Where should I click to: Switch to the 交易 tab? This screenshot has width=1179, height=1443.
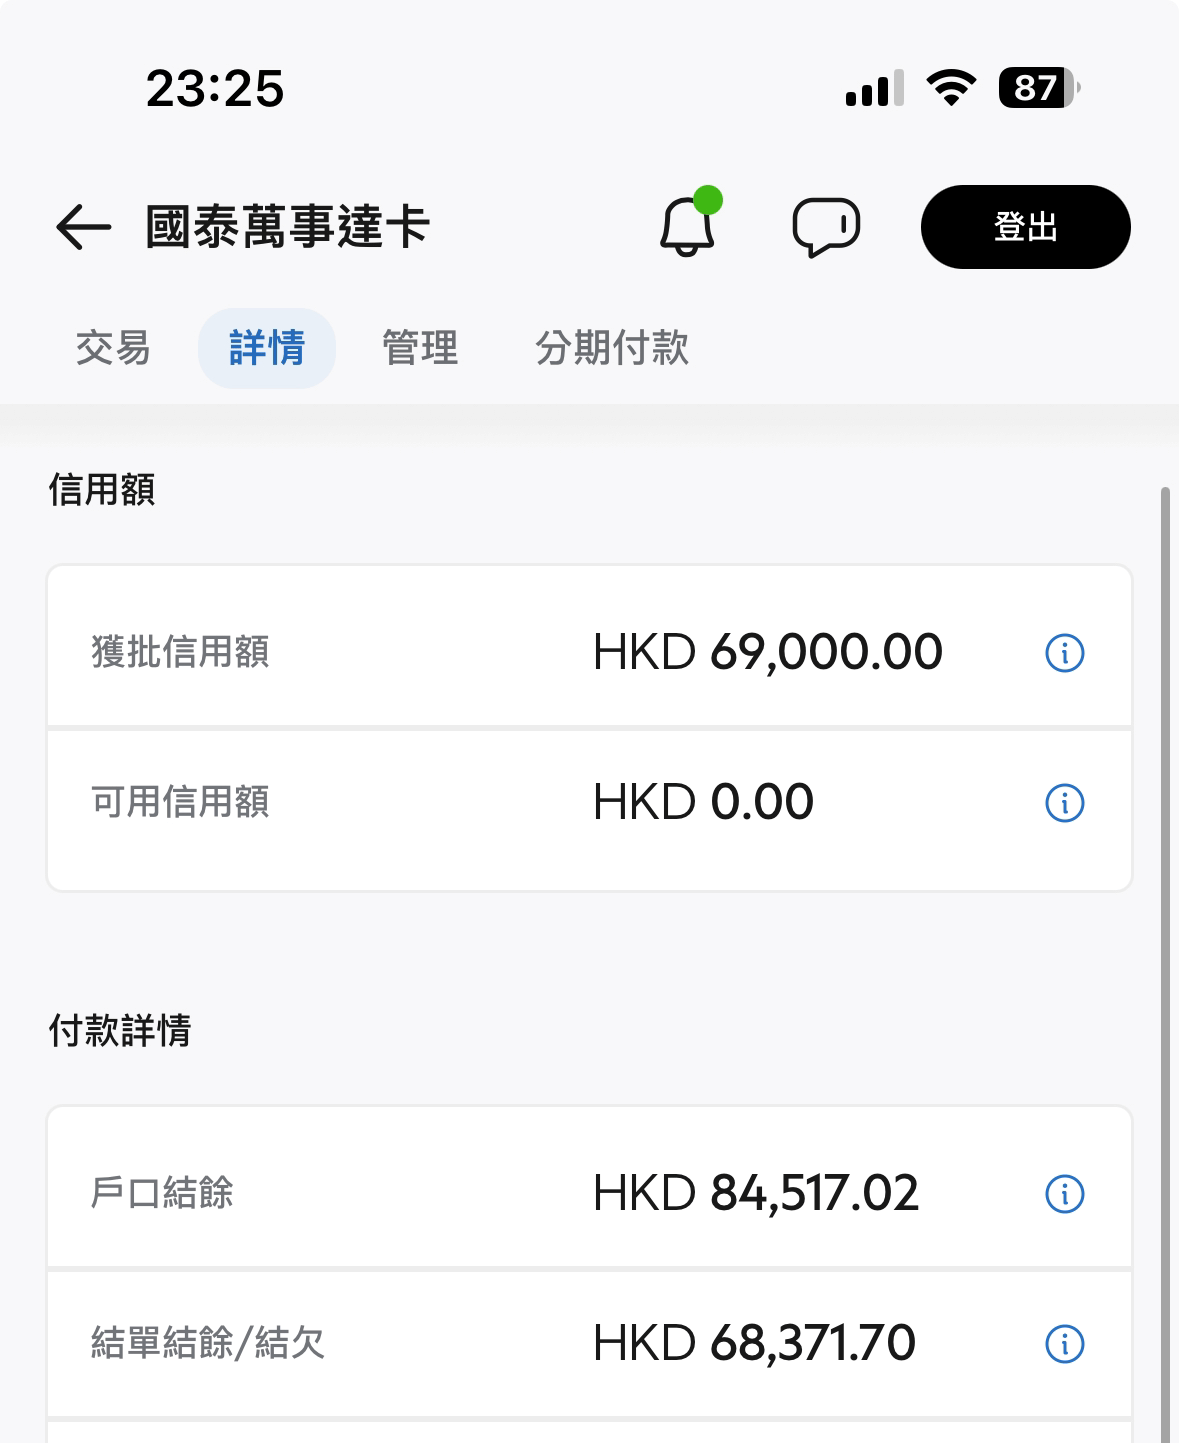click(x=113, y=348)
